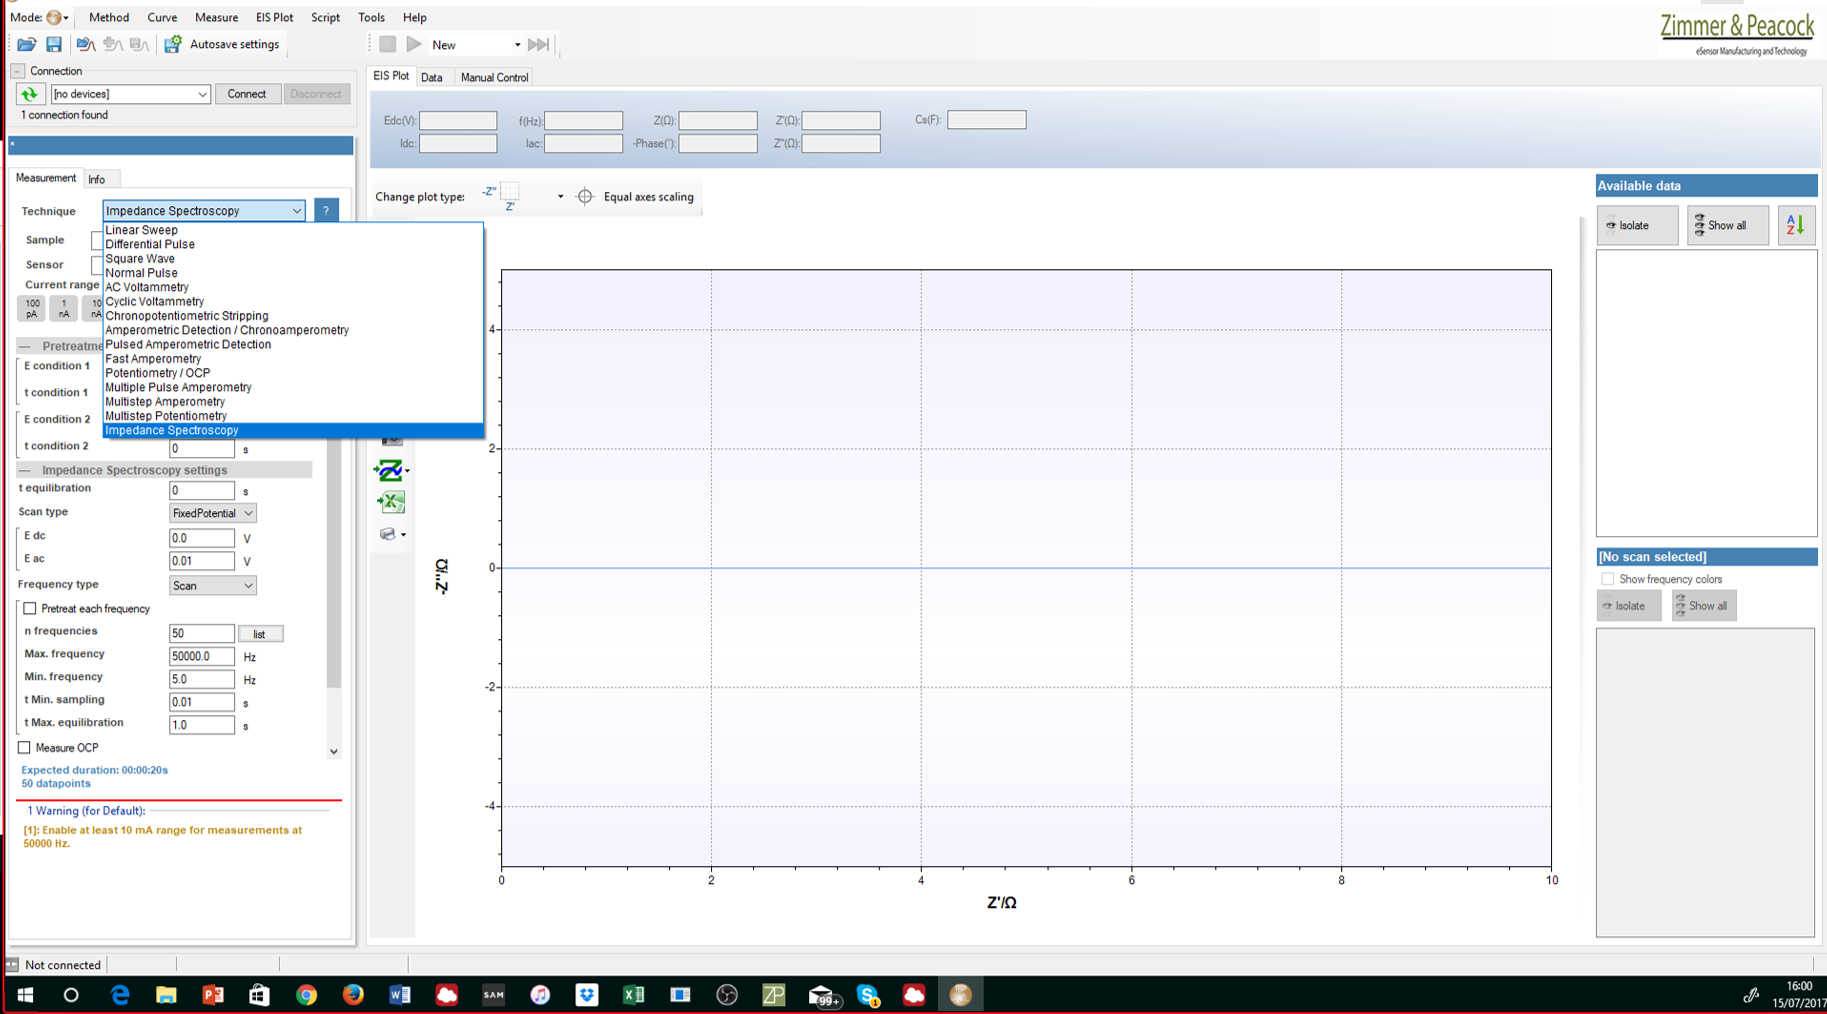Click the run measurement play icon

click(414, 44)
